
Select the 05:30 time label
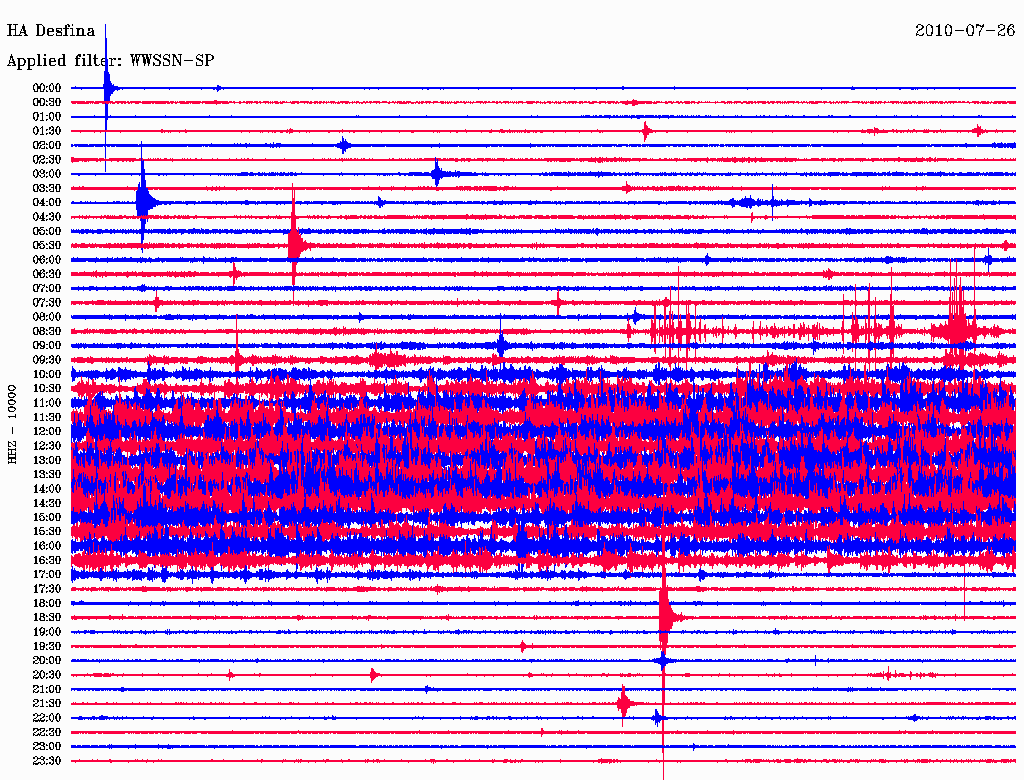(47, 246)
